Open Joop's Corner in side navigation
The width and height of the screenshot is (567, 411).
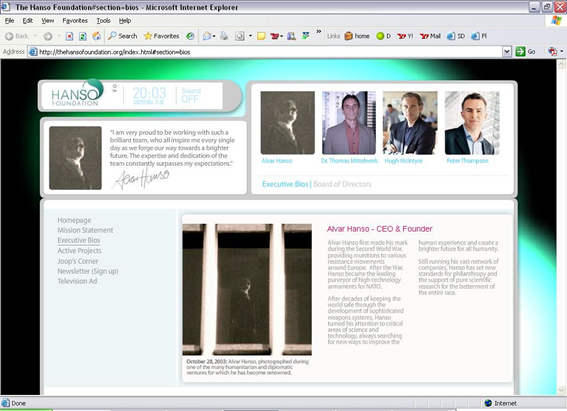(x=78, y=261)
